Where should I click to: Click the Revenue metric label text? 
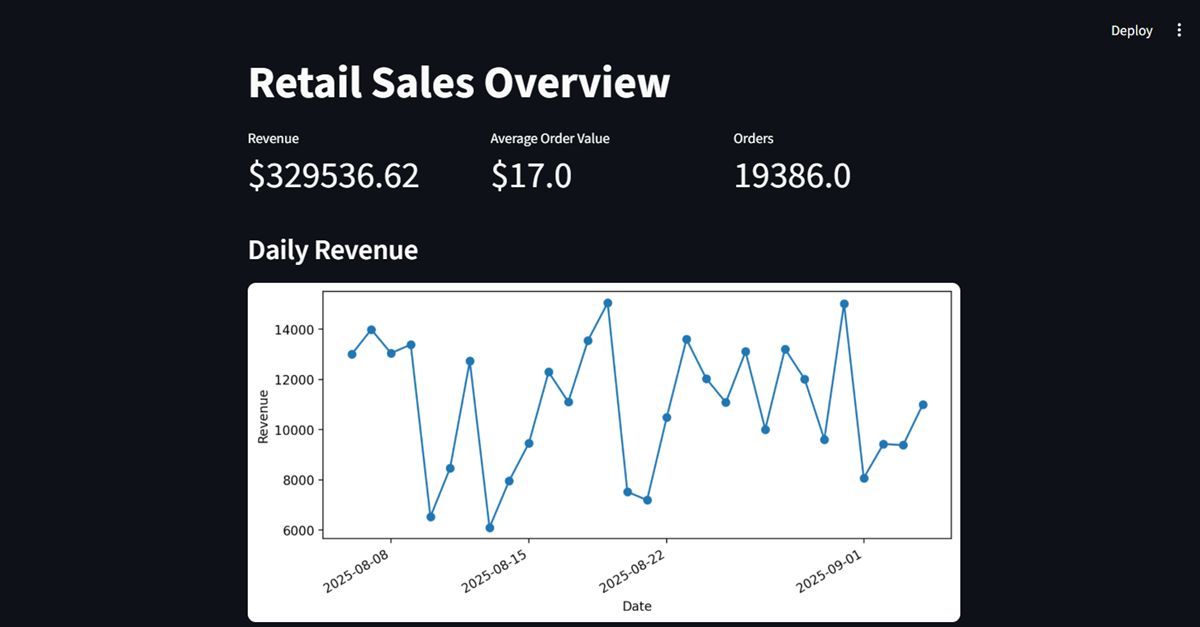[x=273, y=138]
